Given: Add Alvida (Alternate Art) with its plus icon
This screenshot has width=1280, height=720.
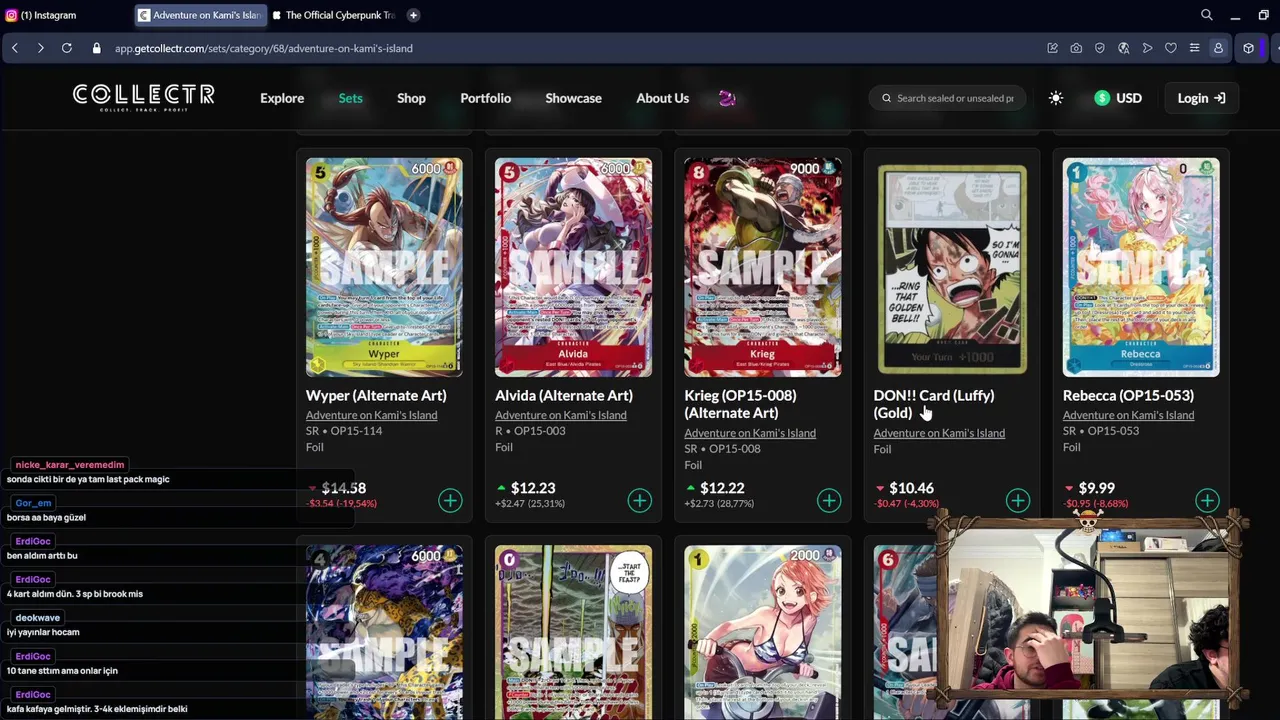Looking at the screenshot, I should (x=639, y=500).
